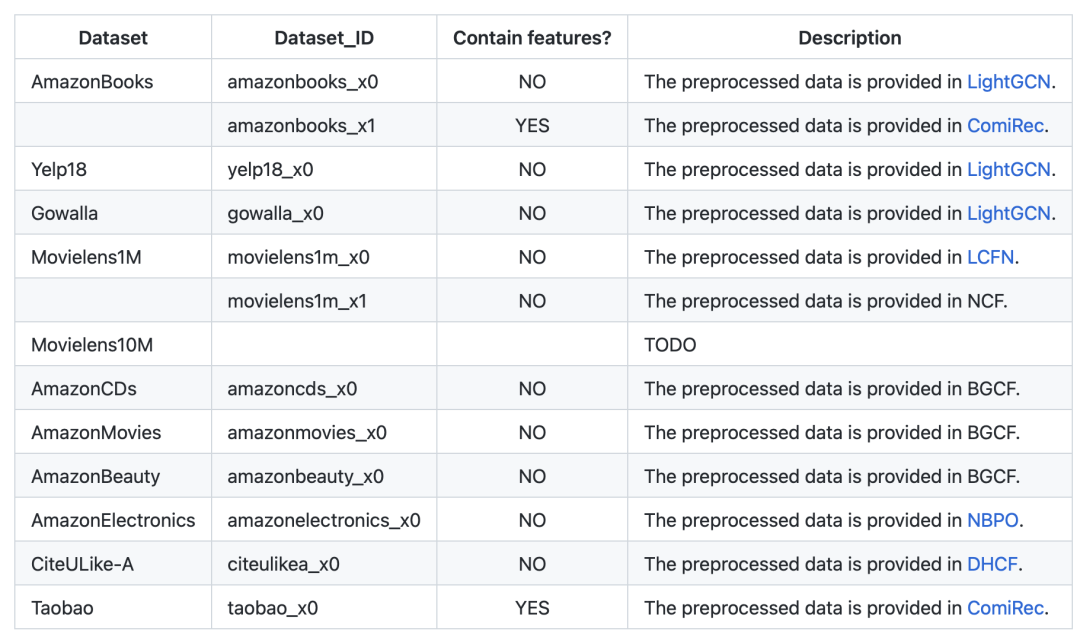
Task: Select the AmazonBeauty dataset name cell
Action: pos(95,477)
